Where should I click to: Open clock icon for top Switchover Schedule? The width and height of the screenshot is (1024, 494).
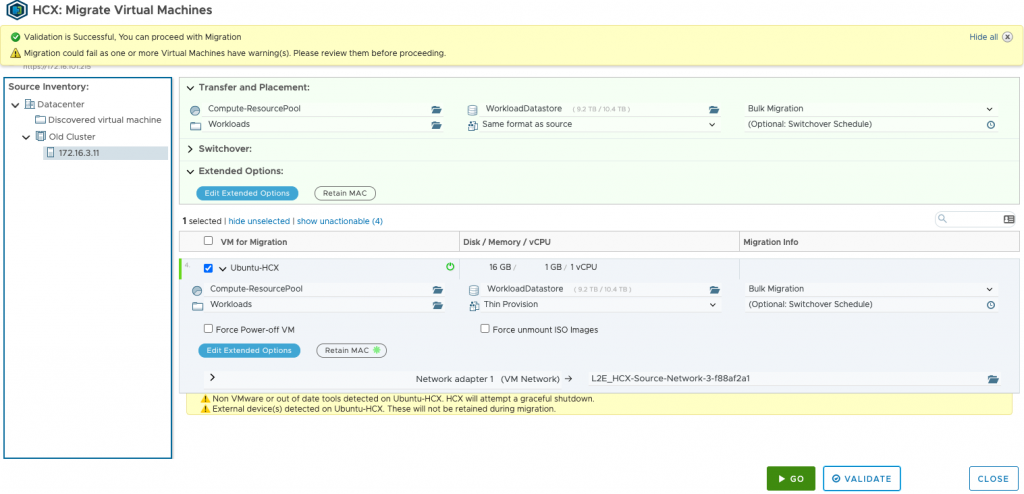coord(991,125)
